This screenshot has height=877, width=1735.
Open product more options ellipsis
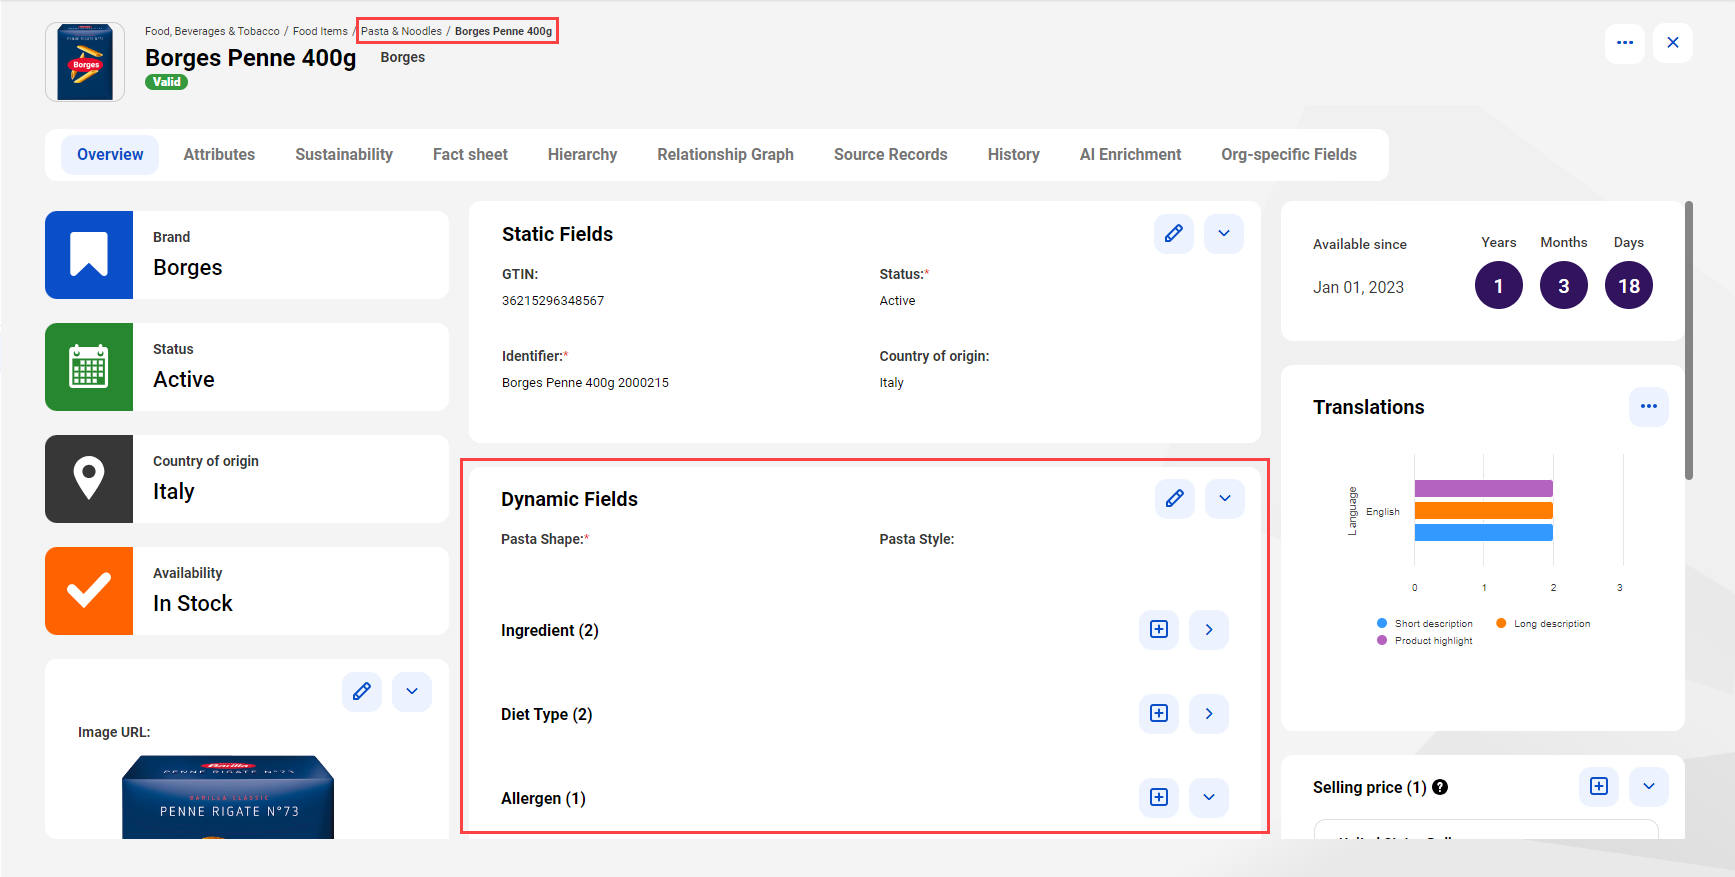click(x=1625, y=43)
